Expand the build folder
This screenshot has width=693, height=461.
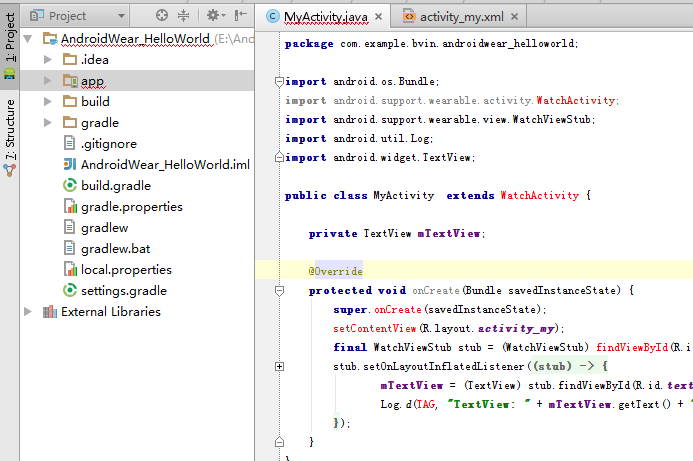(48, 102)
